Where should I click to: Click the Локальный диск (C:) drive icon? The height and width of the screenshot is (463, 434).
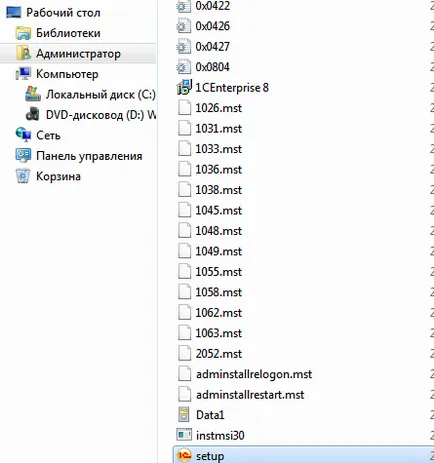[33, 94]
